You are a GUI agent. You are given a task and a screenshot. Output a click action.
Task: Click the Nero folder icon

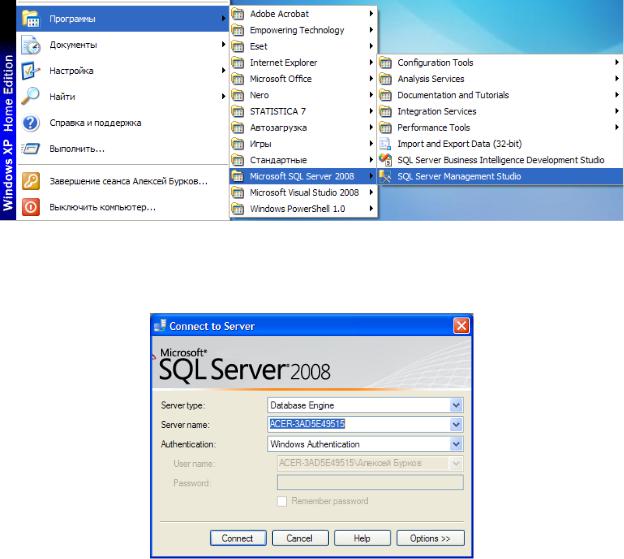click(x=238, y=95)
